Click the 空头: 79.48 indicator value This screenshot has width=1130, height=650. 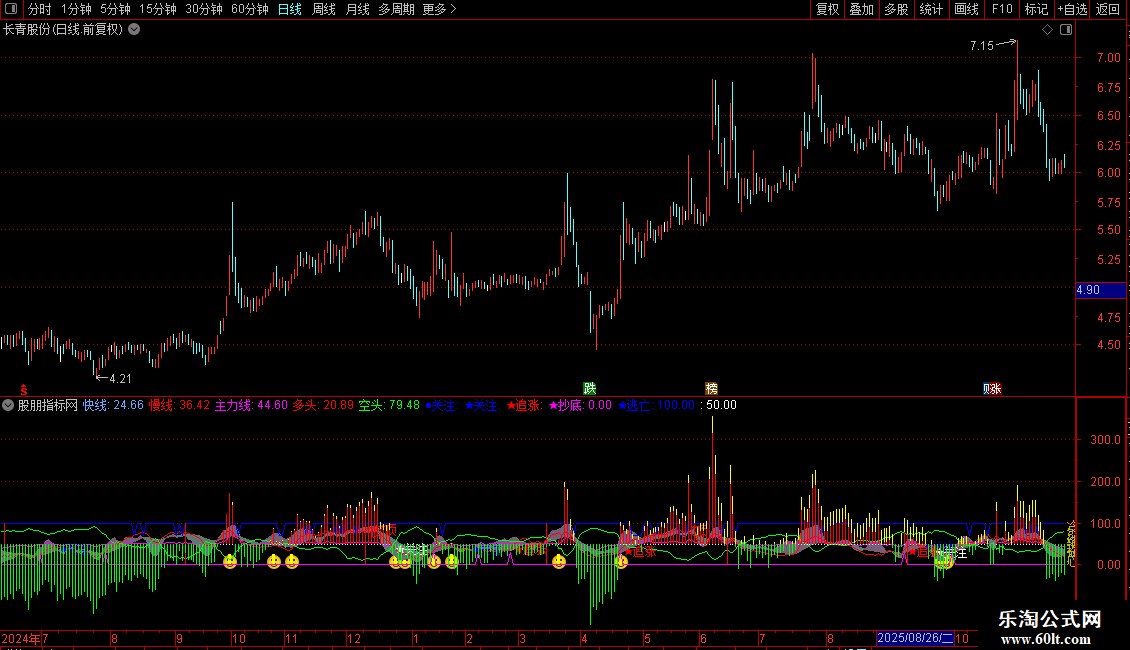click(389, 405)
